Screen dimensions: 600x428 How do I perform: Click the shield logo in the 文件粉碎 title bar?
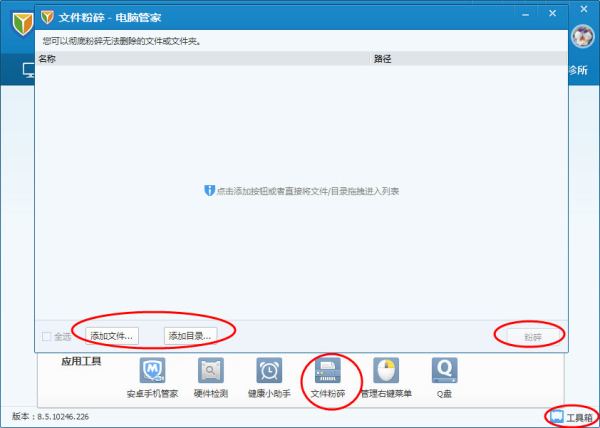pos(47,17)
